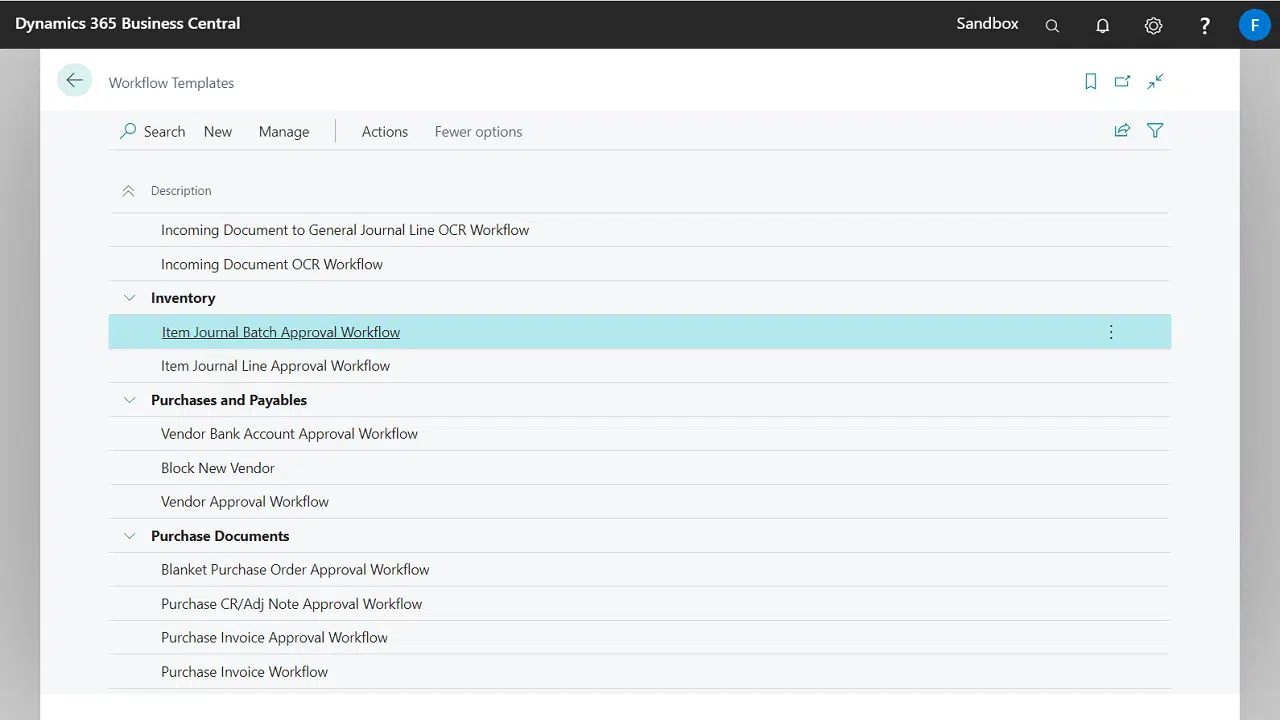
Task: Collapse all groups via Description header chevron
Action: coord(128,191)
